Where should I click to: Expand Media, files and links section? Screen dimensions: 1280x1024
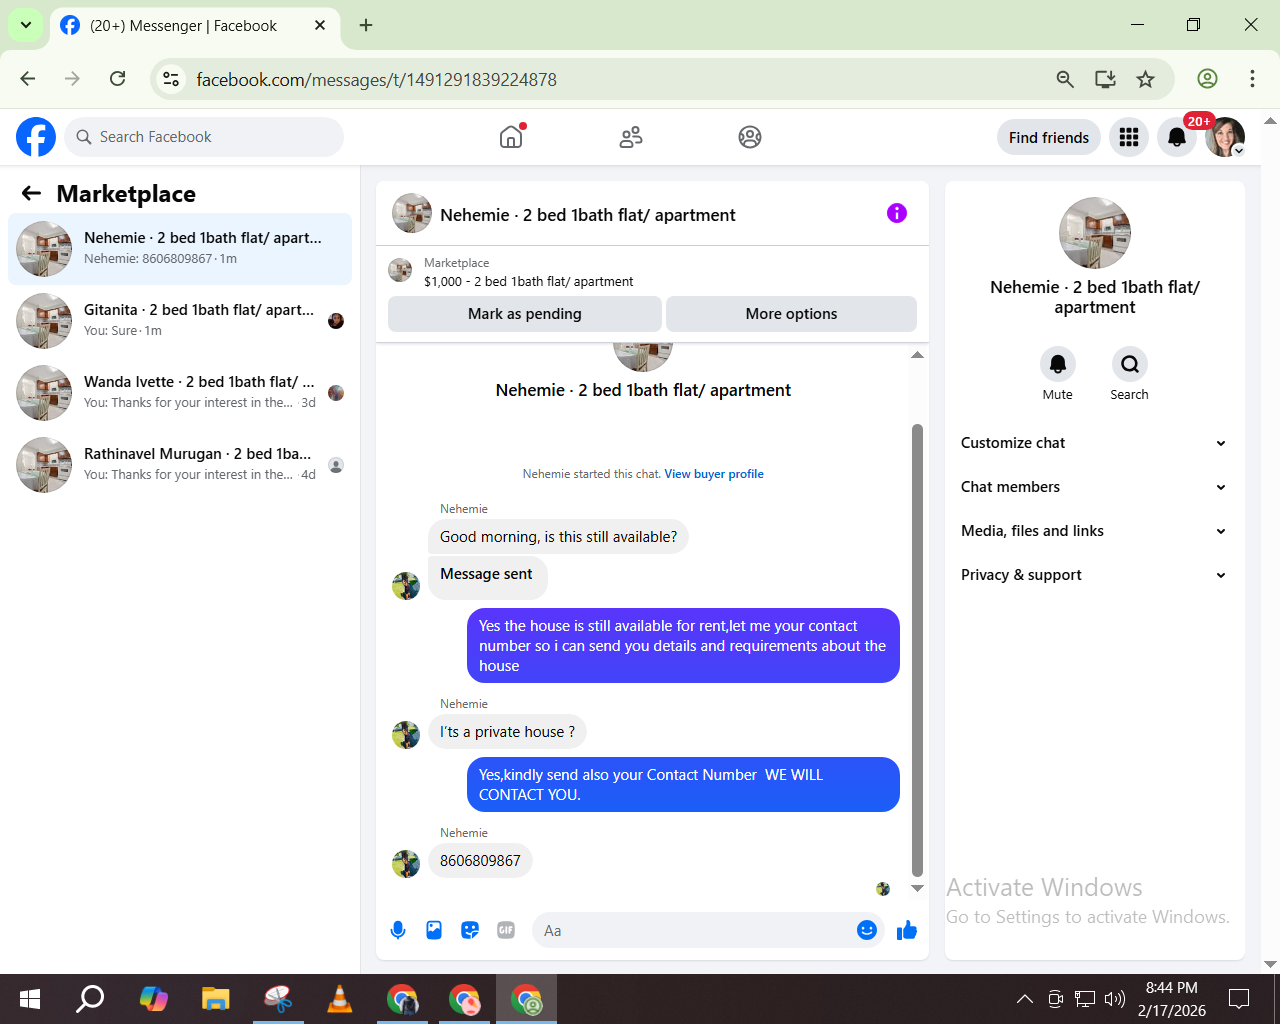[1094, 531]
